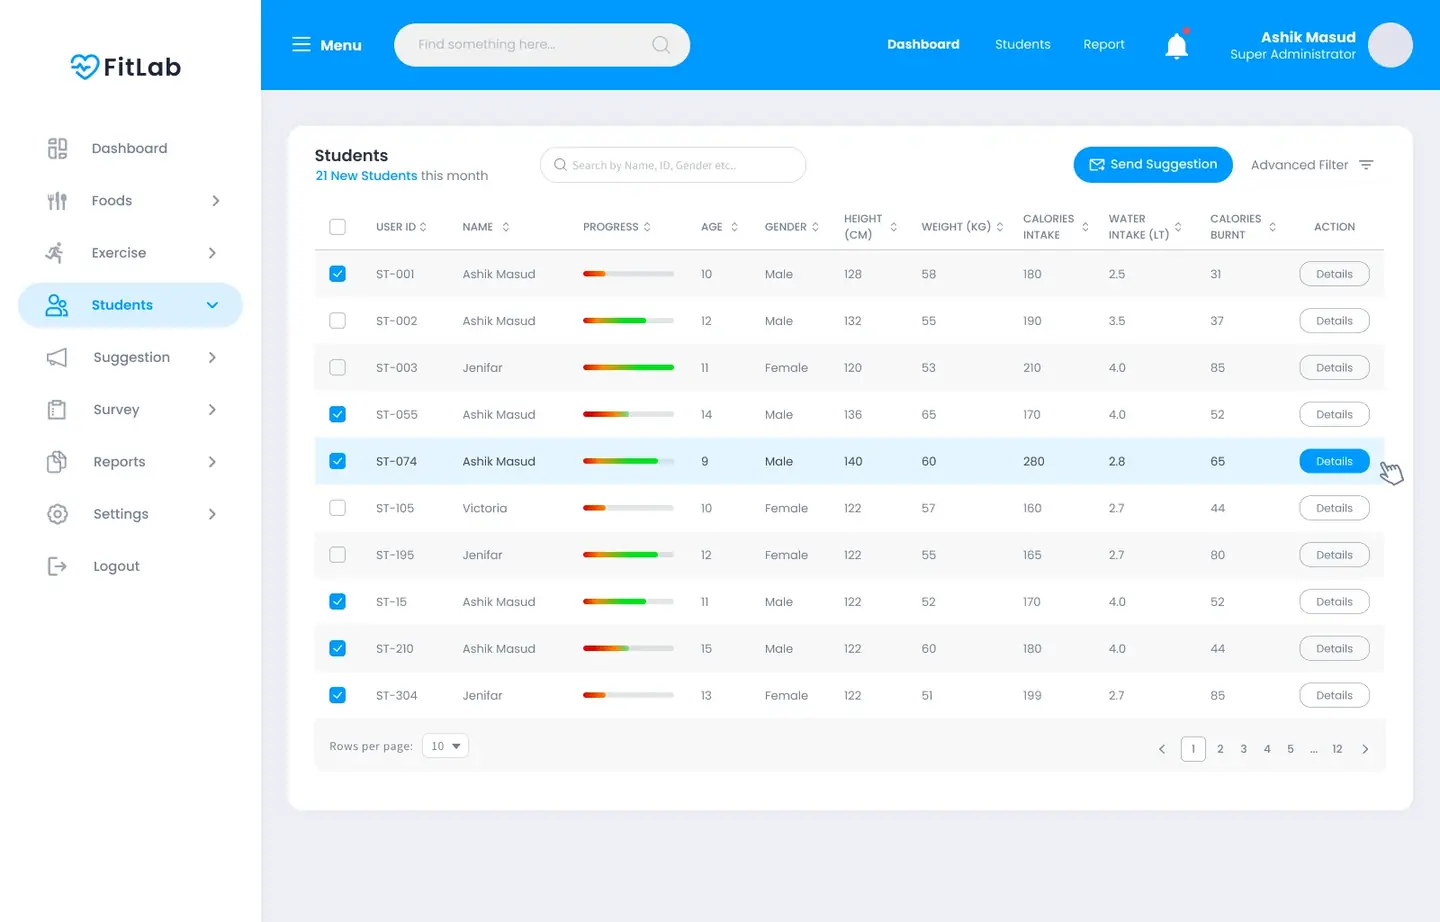Open Details for student ST-074
The width and height of the screenshot is (1440, 922).
click(x=1334, y=461)
